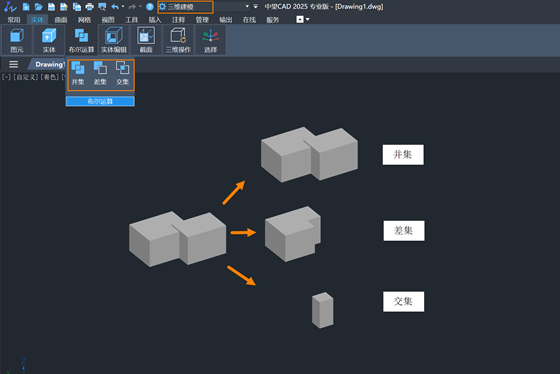
Task: Redo the last undone action
Action: pyautogui.click(x=132, y=6)
